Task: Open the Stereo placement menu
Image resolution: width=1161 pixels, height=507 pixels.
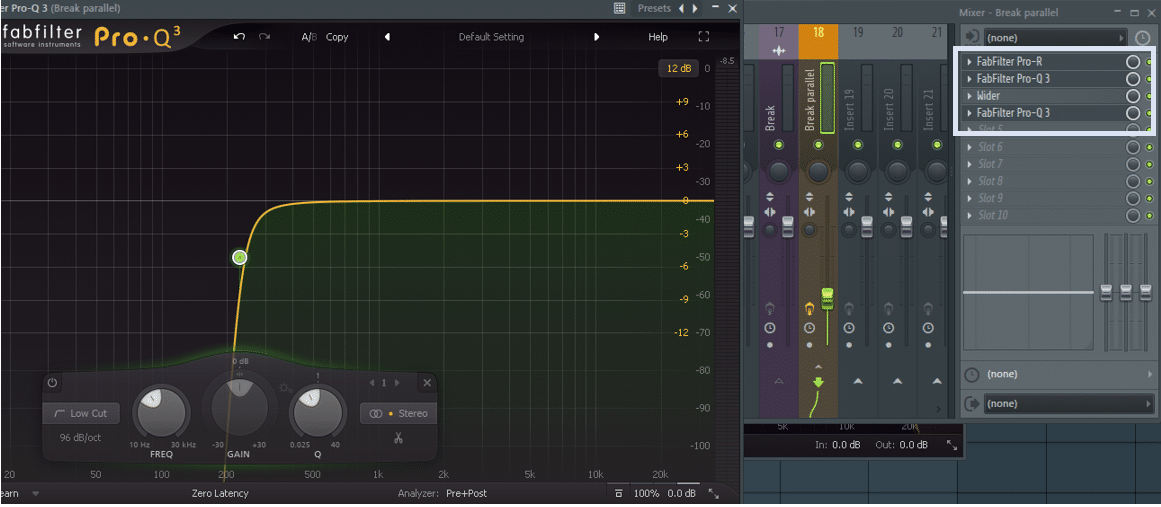Action: click(398, 414)
